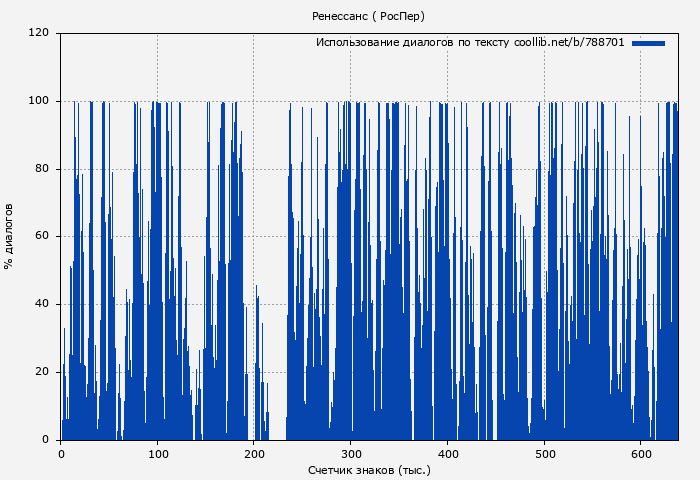The image size is (700, 480).
Task: Select the 20 tick on the vertical axis
Action: pyautogui.click(x=42, y=372)
